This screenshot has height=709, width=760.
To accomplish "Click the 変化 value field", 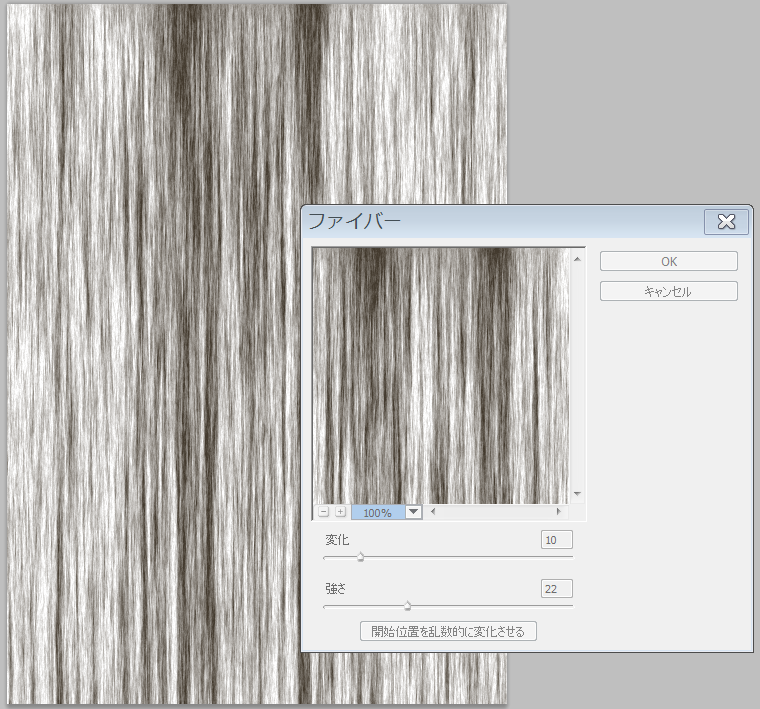I will [x=556, y=540].
